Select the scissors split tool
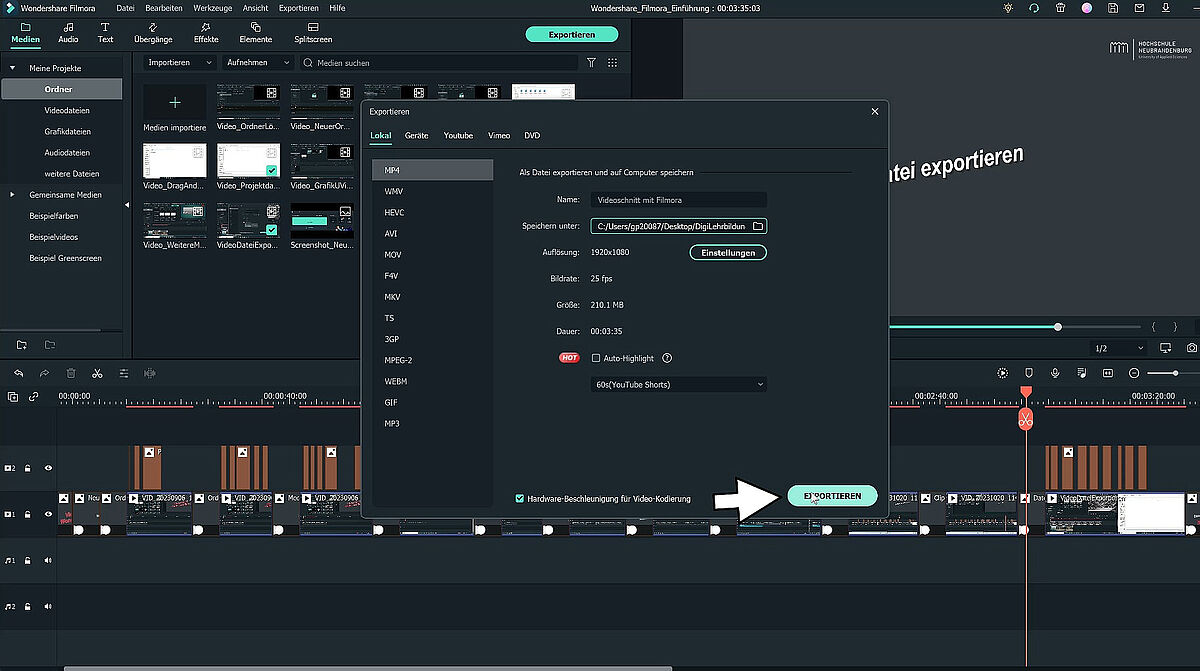1200x671 pixels. [97, 373]
